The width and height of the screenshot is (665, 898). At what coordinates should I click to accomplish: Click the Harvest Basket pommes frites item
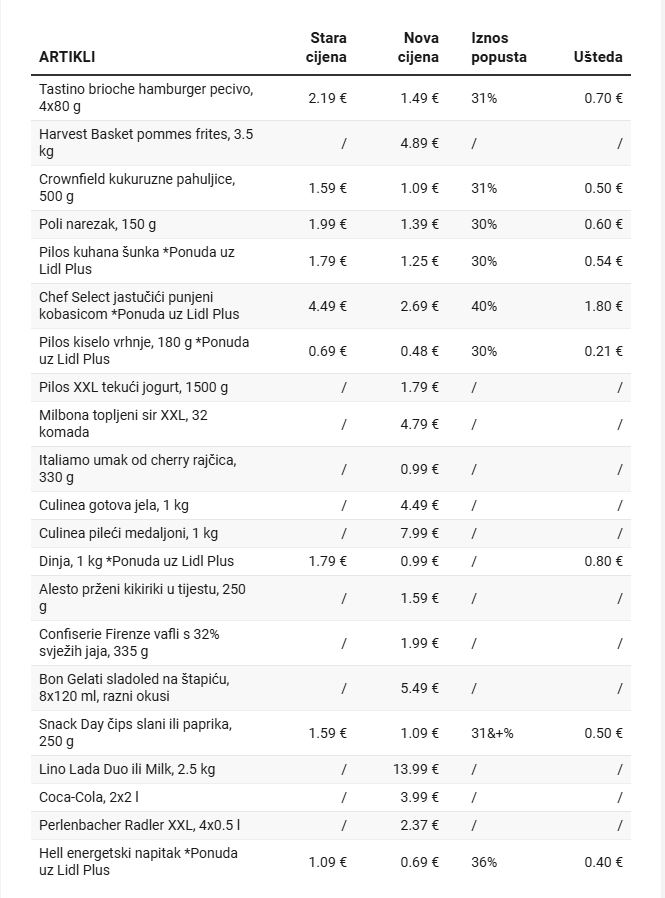point(146,142)
